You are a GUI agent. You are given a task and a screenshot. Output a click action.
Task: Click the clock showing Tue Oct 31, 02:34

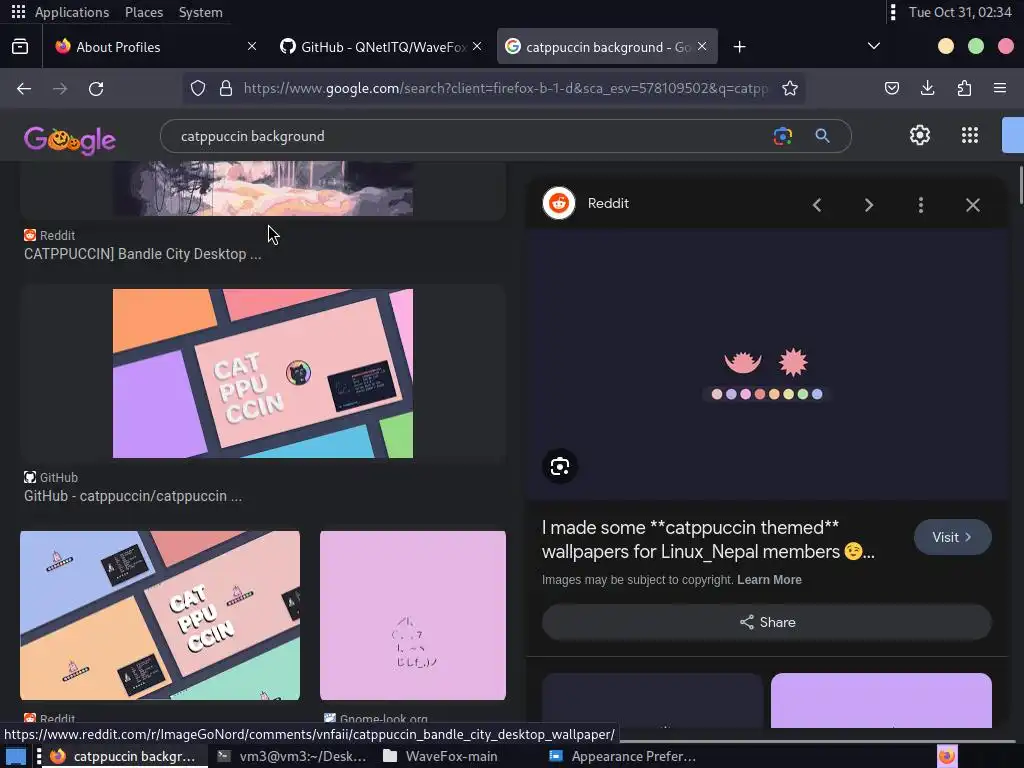tap(959, 12)
